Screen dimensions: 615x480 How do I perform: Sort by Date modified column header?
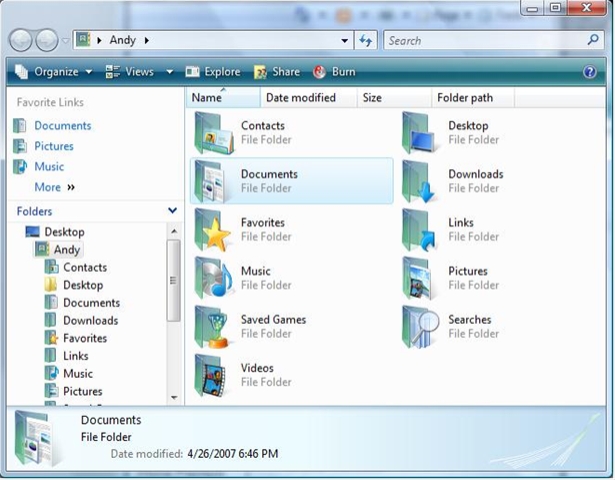(x=309, y=97)
